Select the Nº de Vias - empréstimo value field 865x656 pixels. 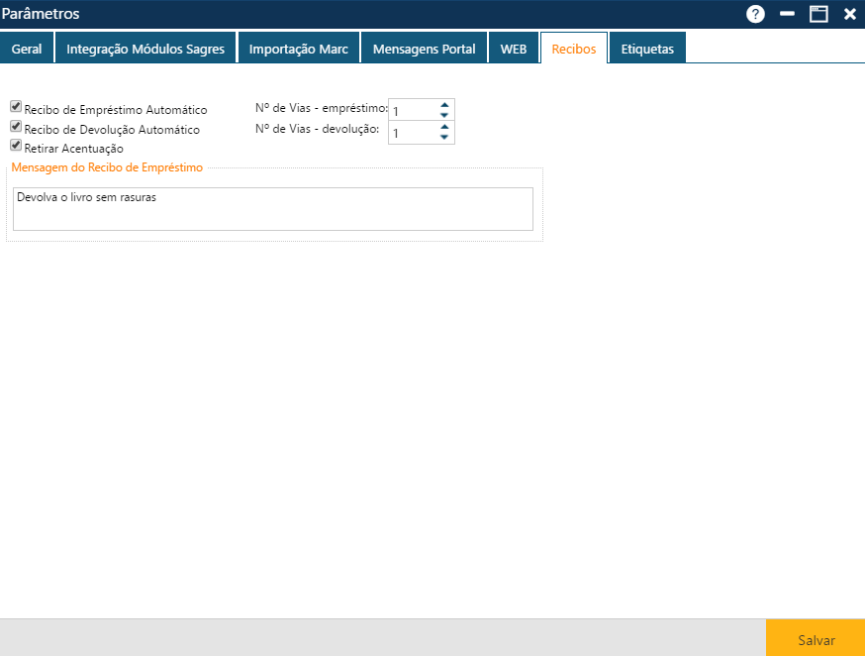(x=410, y=109)
